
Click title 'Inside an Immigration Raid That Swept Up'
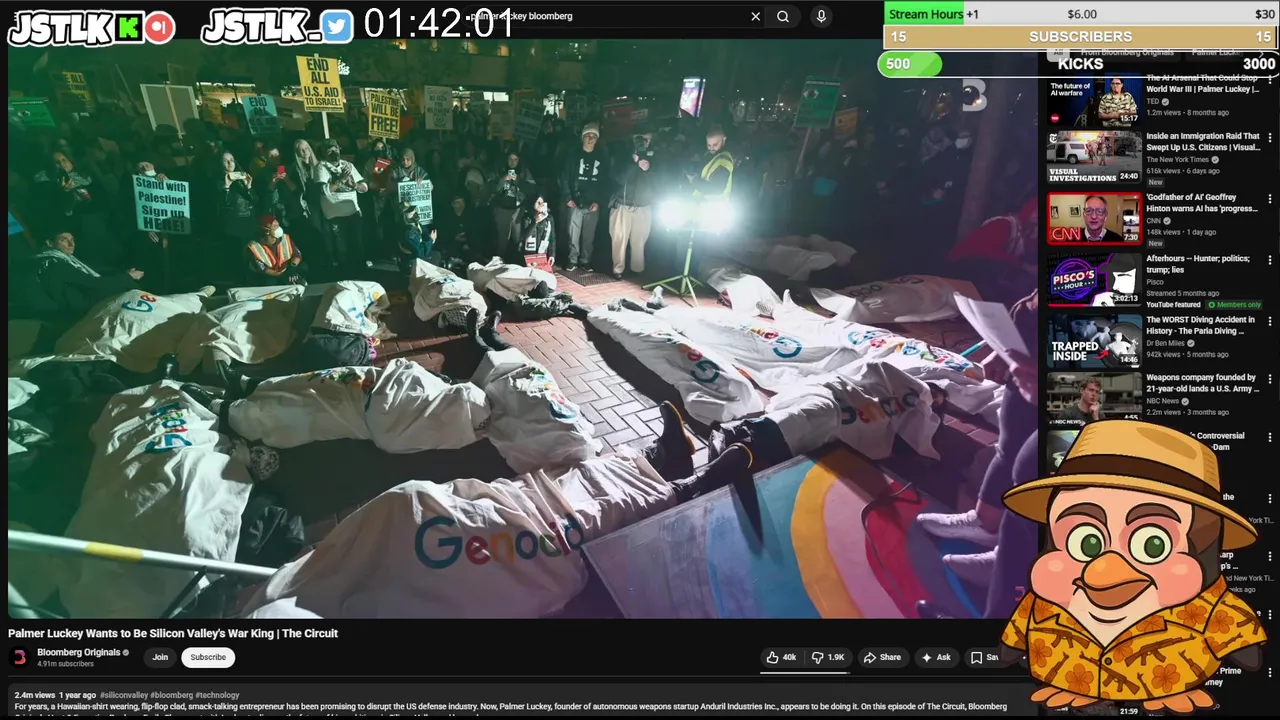click(1203, 141)
